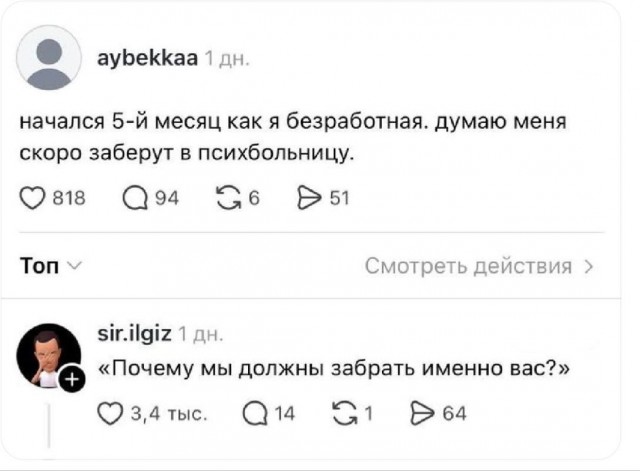Image resolution: width=640 pixels, height=471 pixels.
Task: Open the post text about безработная
Action: point(292,138)
